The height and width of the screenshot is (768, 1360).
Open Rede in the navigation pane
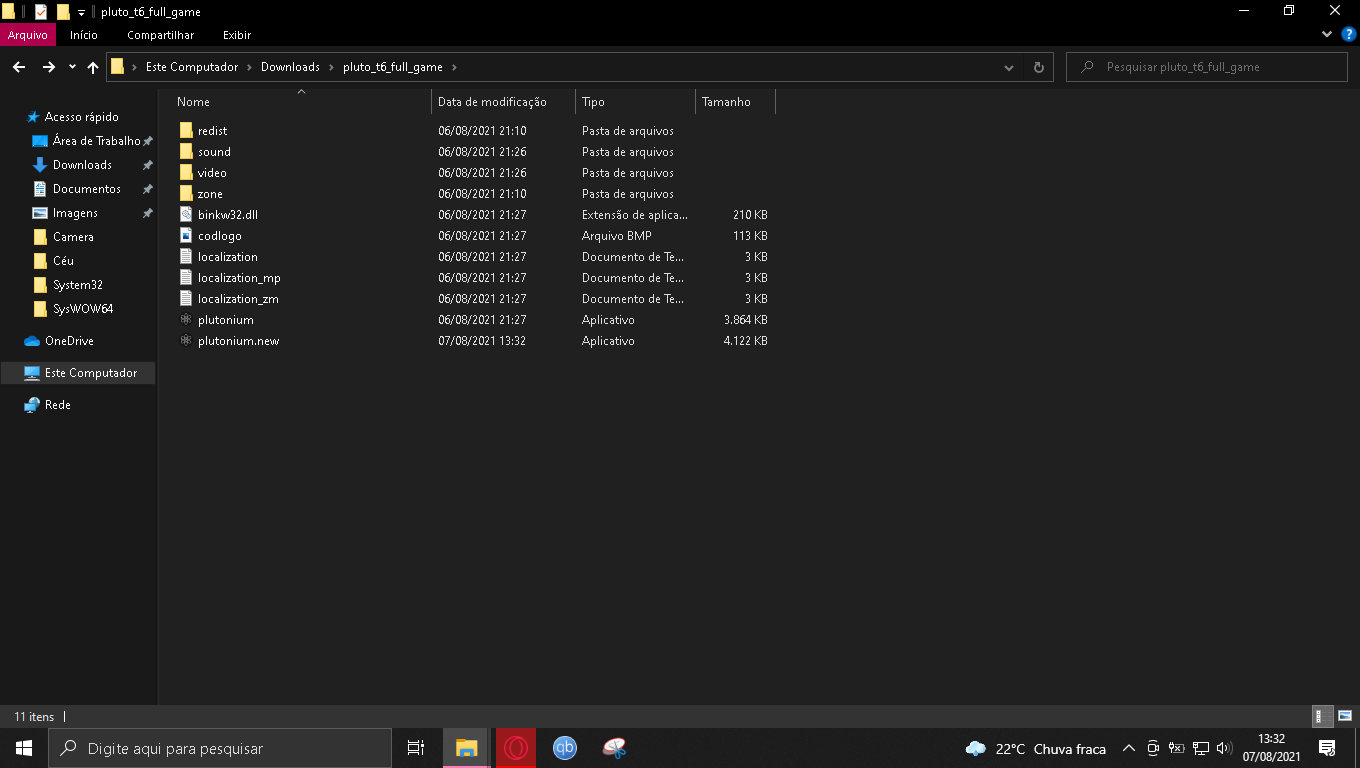(x=57, y=405)
